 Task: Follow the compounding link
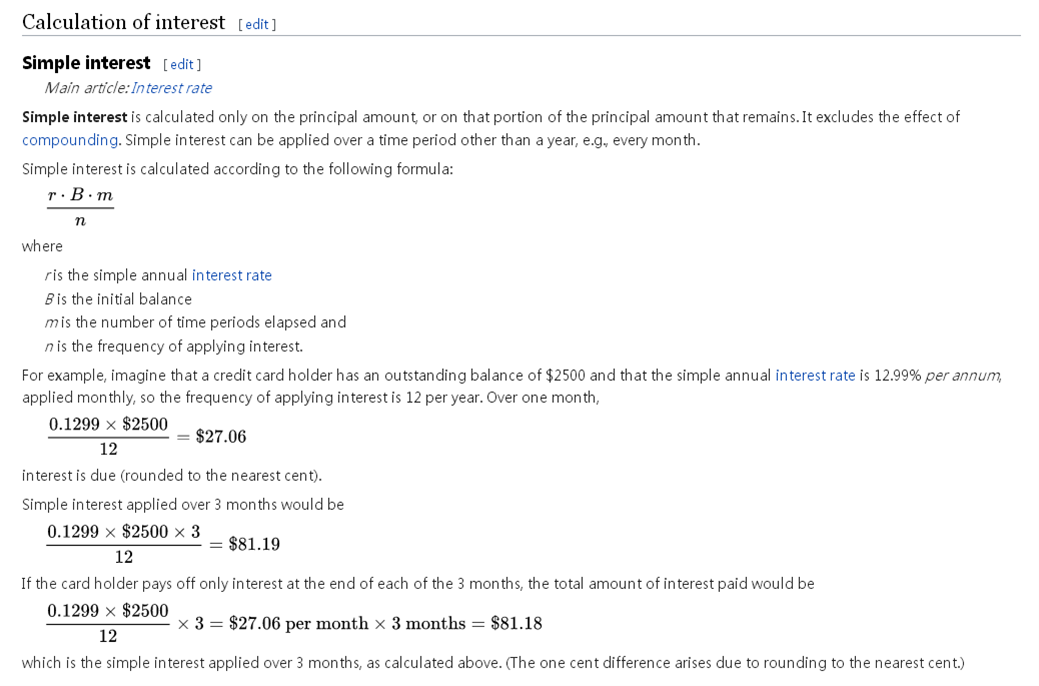coord(70,140)
